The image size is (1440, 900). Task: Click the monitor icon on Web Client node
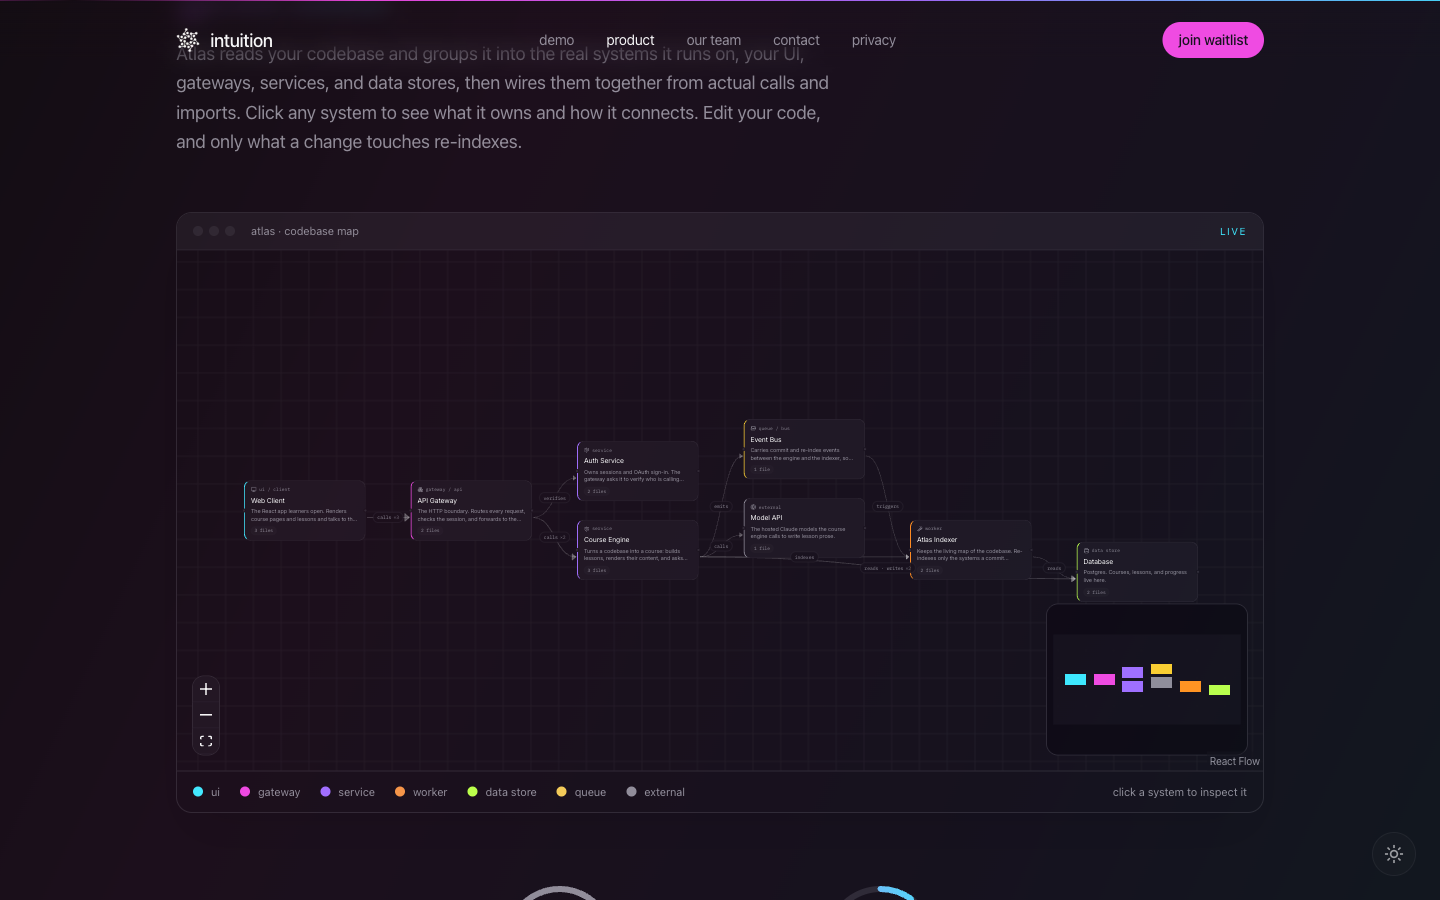[x=254, y=490]
